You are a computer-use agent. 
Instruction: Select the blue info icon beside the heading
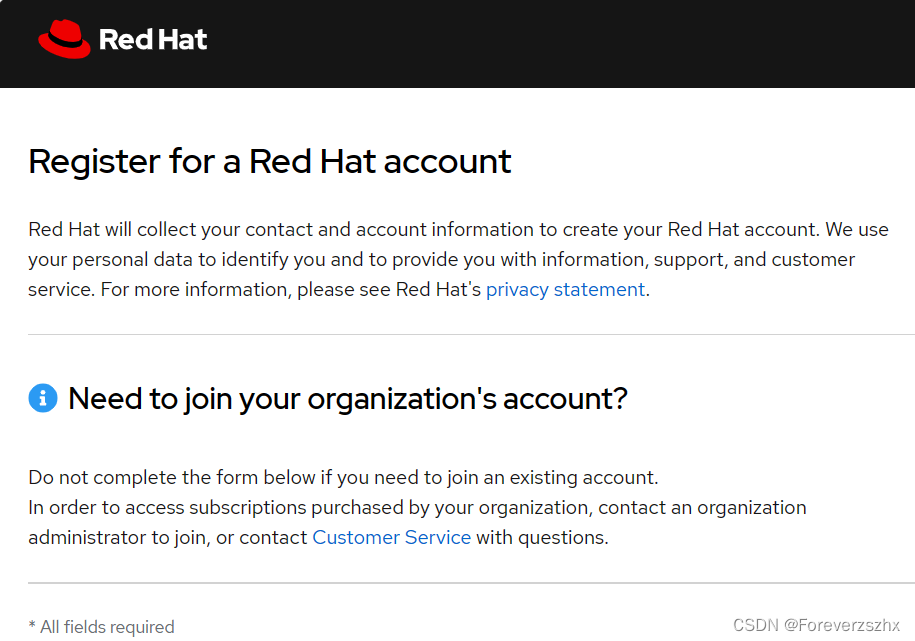coord(42,398)
